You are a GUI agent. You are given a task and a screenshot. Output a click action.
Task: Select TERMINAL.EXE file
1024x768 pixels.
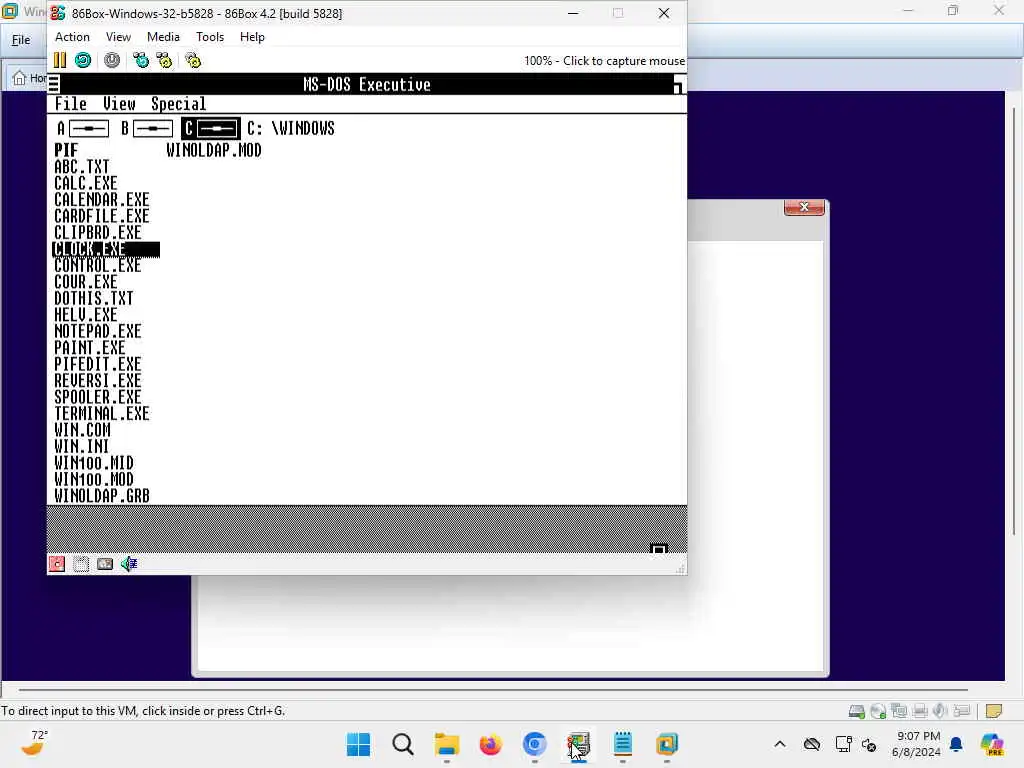102,414
